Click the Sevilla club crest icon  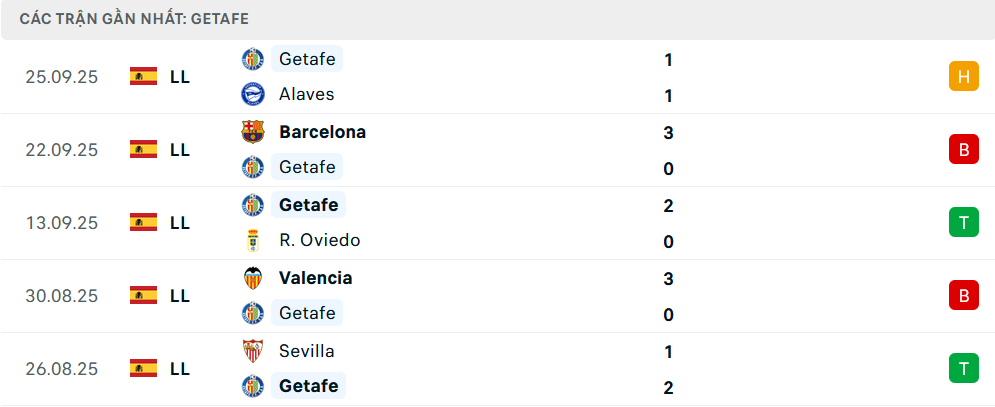253,351
